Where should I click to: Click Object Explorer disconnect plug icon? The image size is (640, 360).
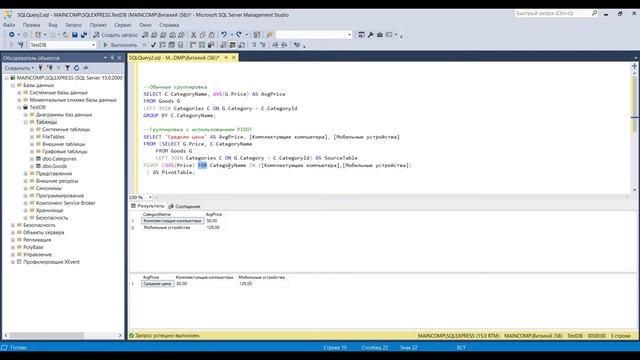(x=49, y=68)
